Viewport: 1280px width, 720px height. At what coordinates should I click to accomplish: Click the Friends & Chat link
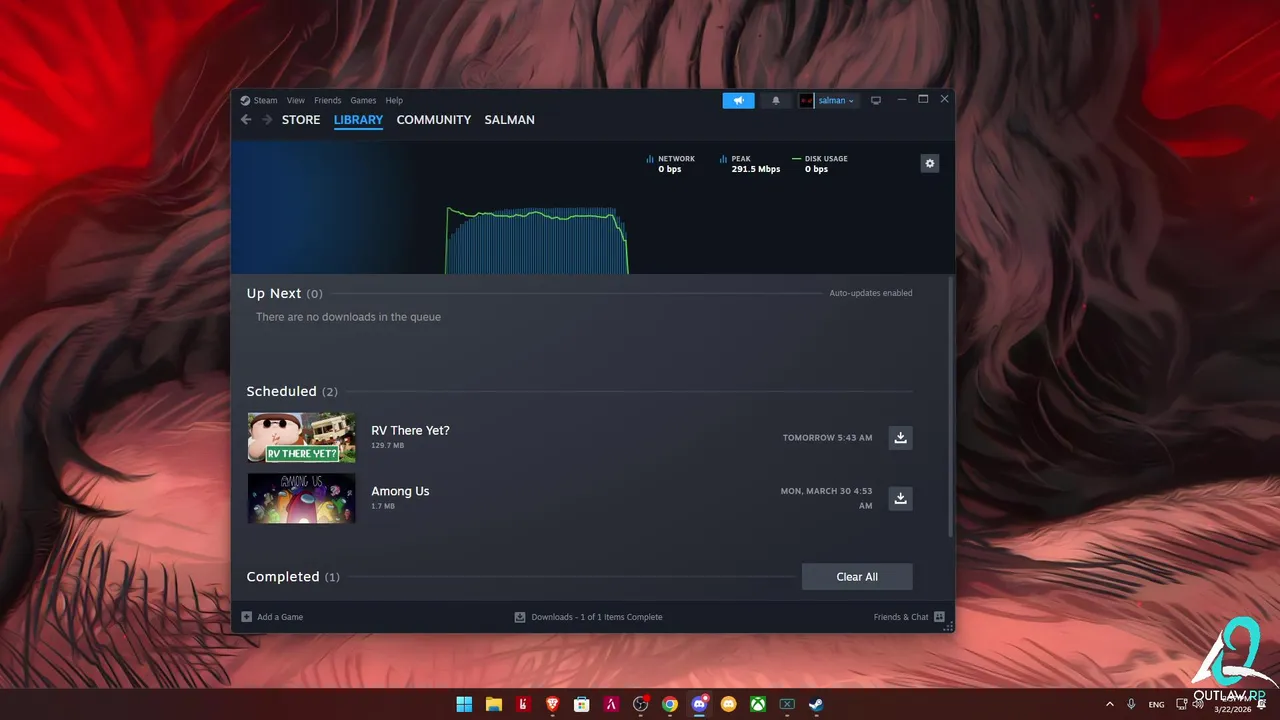[x=901, y=617]
